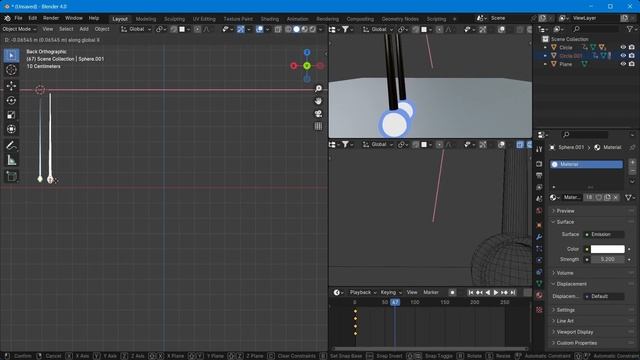Image resolution: width=640 pixels, height=360 pixels.
Task: Open the Physics properties tab
Action: tap(539, 260)
